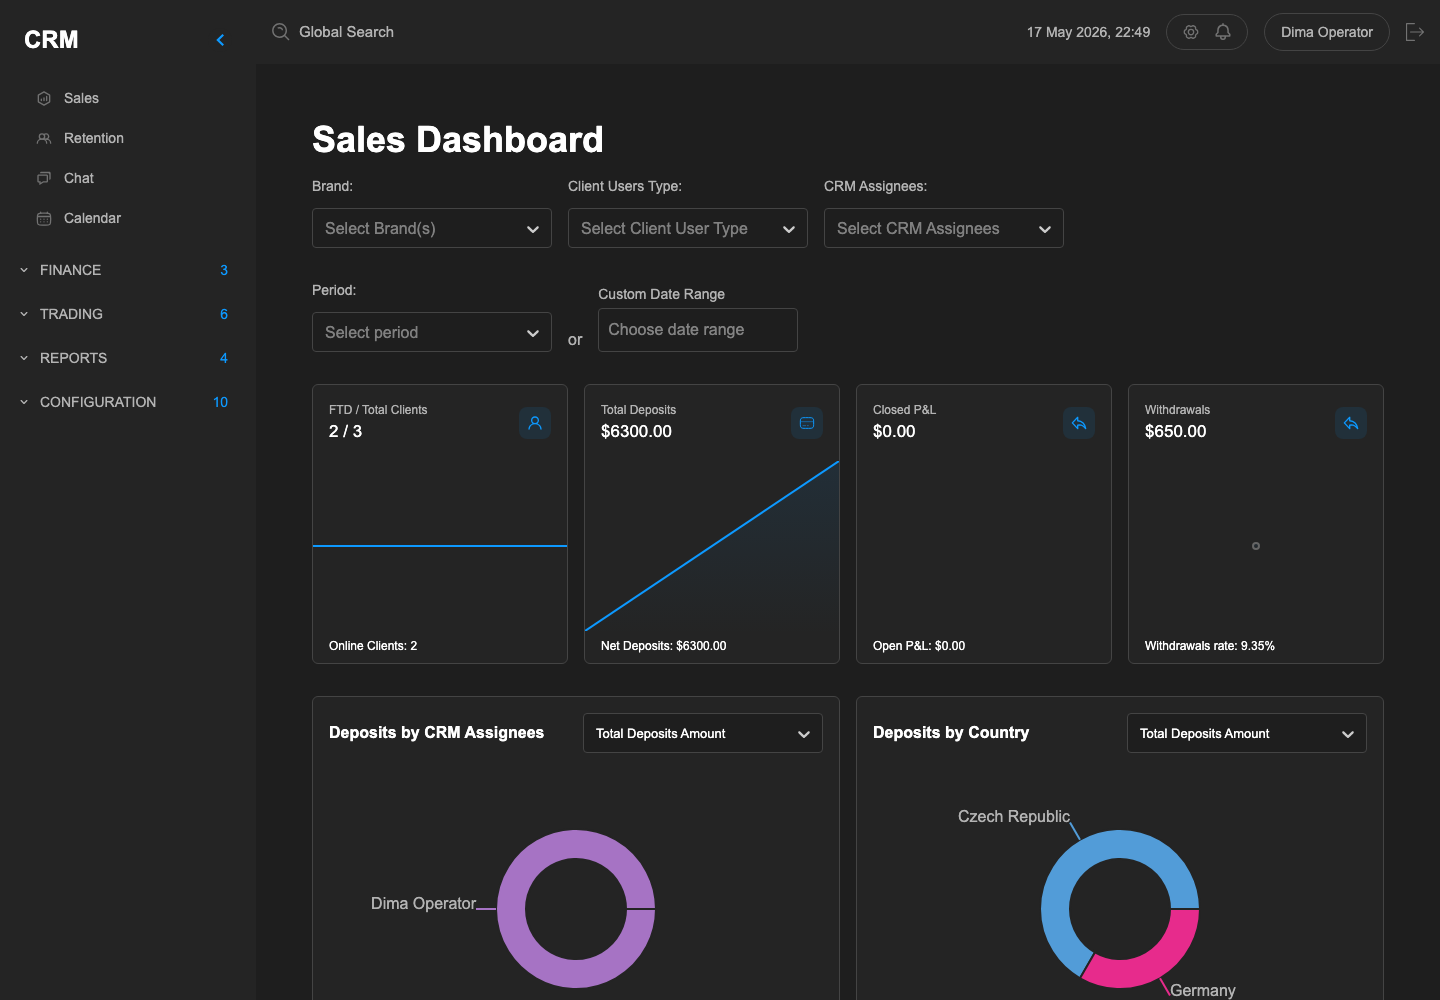
Task: Click the pink Germany donut segment
Action: [x=1150, y=963]
